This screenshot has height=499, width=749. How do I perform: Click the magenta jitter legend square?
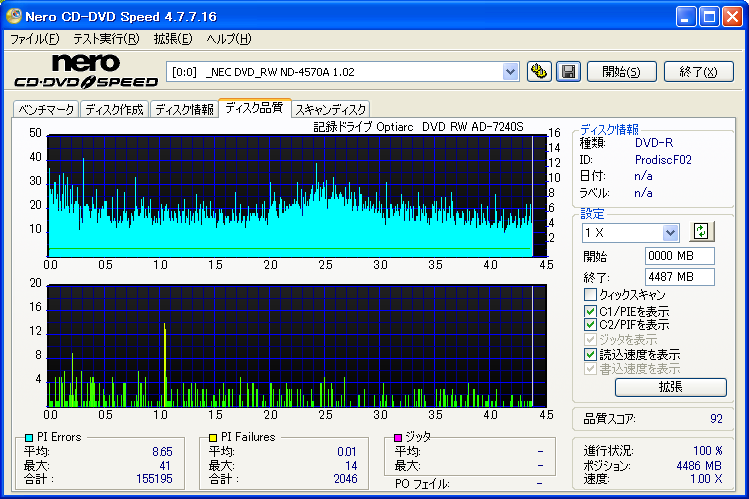[397, 437]
